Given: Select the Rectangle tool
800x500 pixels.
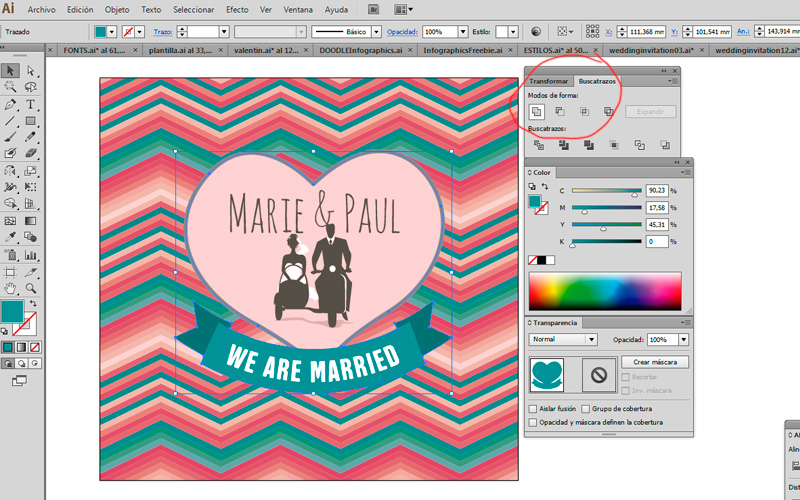Looking at the screenshot, I should pyautogui.click(x=31, y=121).
